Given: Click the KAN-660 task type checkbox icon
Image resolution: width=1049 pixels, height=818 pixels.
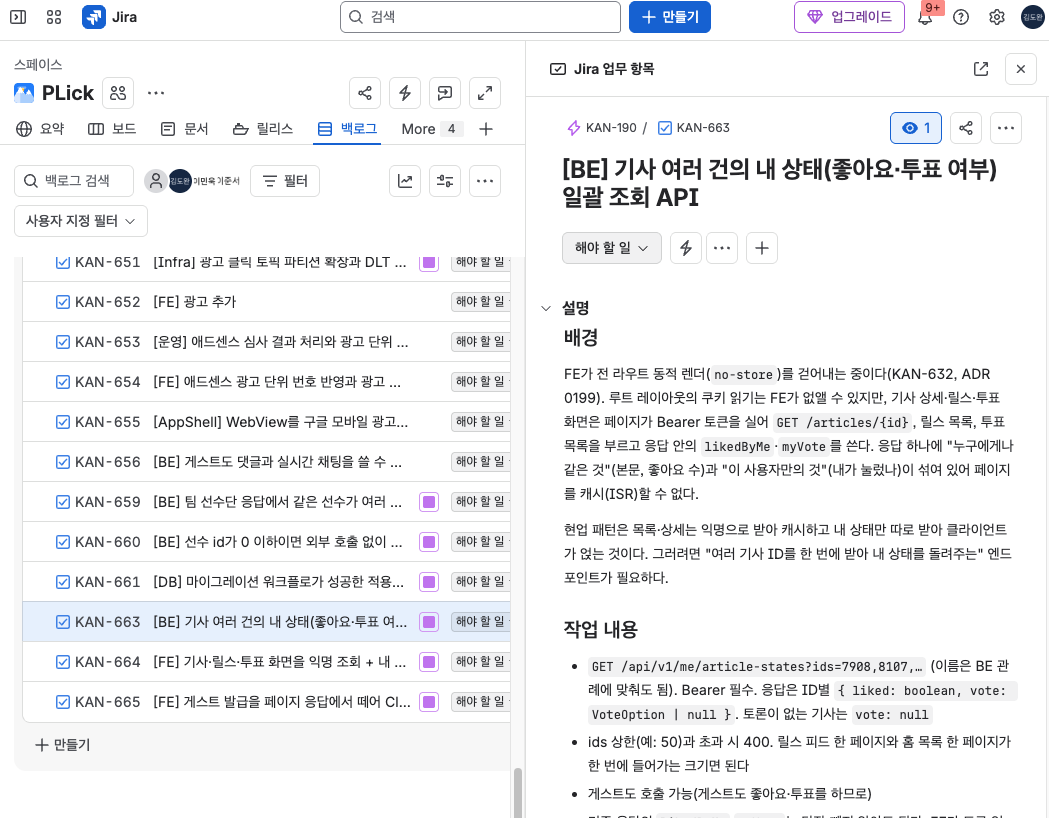Looking at the screenshot, I should pos(63,542).
